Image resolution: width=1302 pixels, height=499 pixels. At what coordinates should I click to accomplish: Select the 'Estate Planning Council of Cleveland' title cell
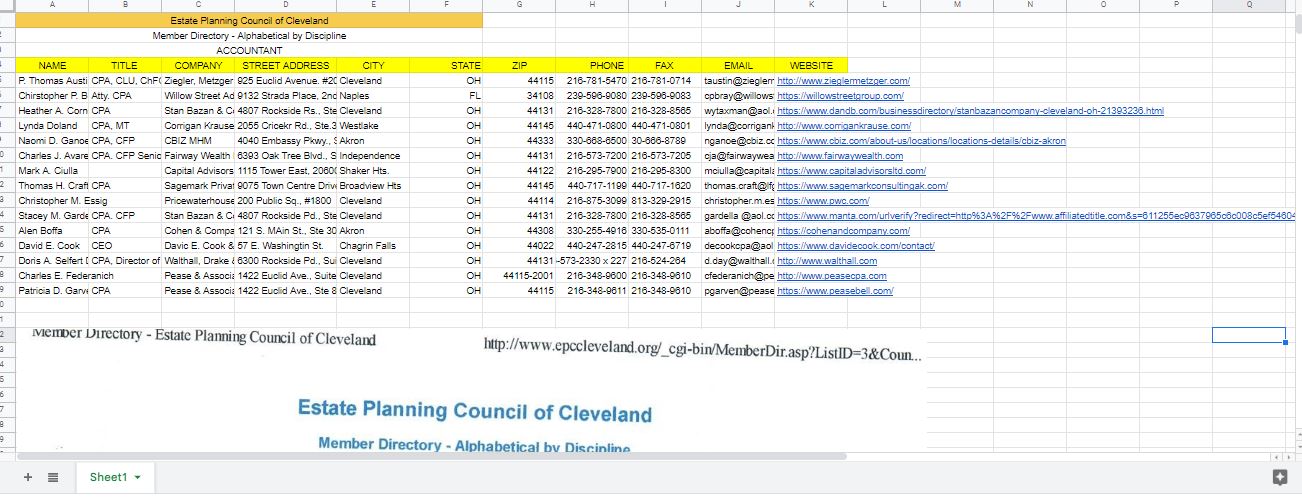tap(249, 20)
